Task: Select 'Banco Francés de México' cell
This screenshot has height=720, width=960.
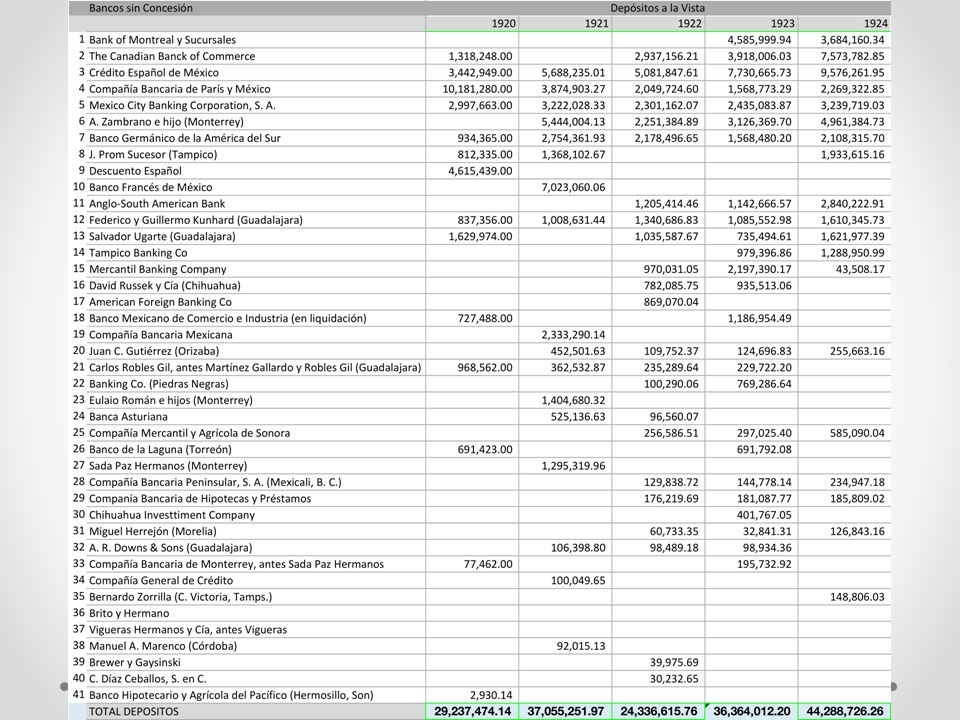Action: pos(256,187)
